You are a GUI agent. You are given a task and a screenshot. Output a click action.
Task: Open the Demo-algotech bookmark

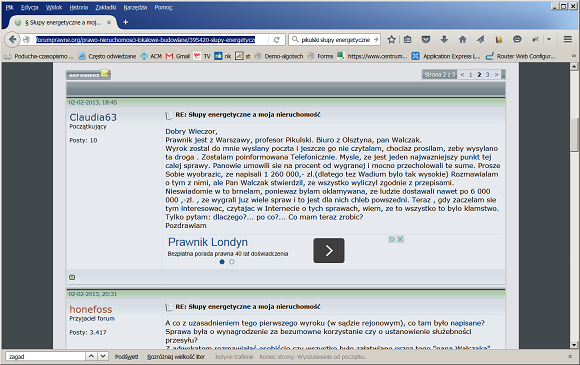point(279,56)
